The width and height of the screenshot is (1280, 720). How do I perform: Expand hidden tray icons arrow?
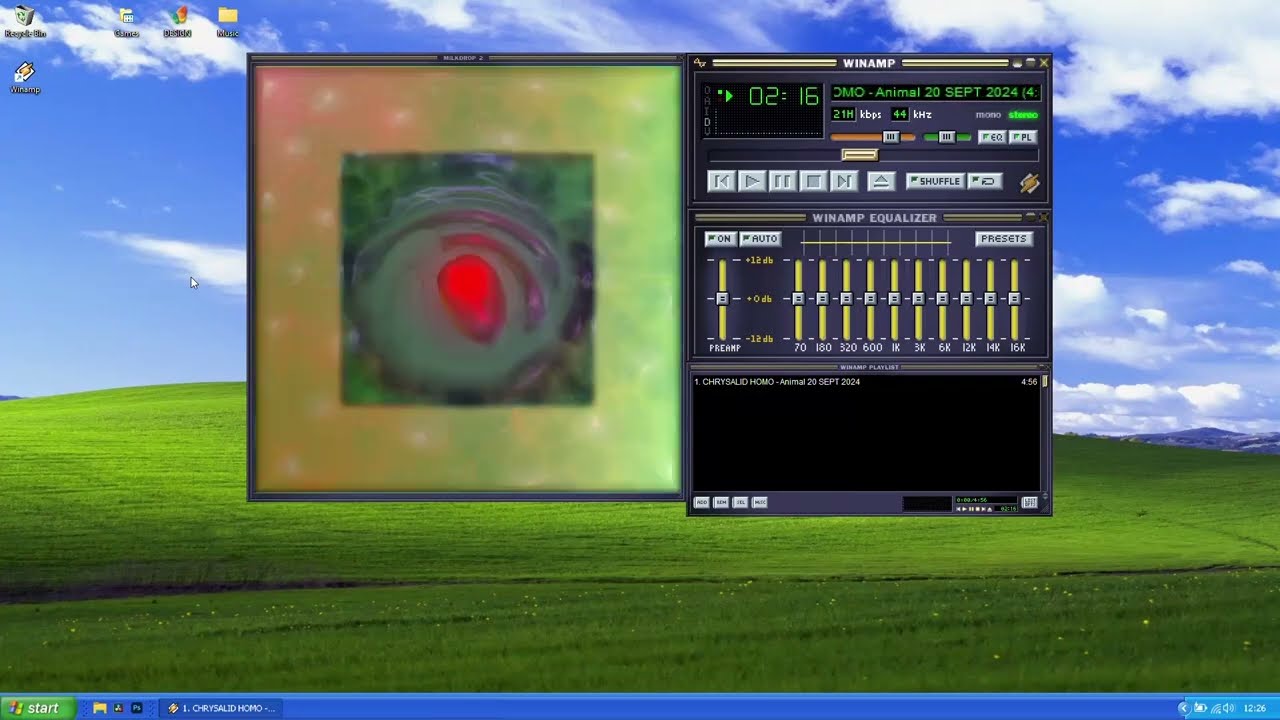tap(1183, 708)
